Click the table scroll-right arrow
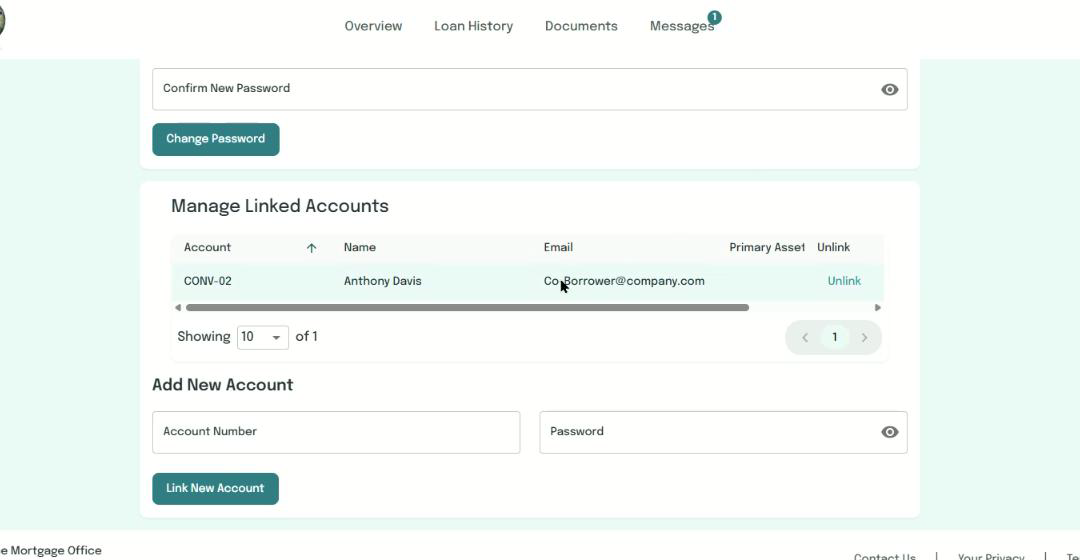The image size is (1080, 560). [x=878, y=308]
